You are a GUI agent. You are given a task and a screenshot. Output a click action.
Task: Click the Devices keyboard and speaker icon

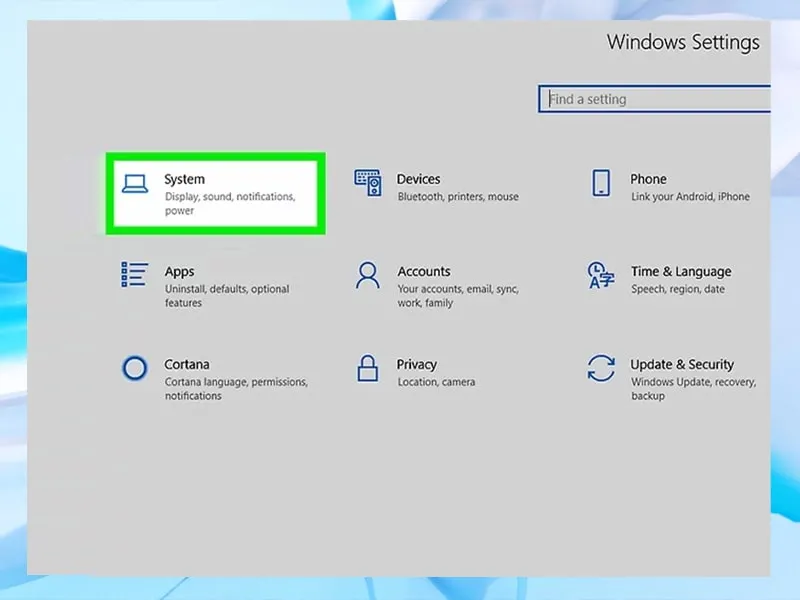click(x=368, y=183)
